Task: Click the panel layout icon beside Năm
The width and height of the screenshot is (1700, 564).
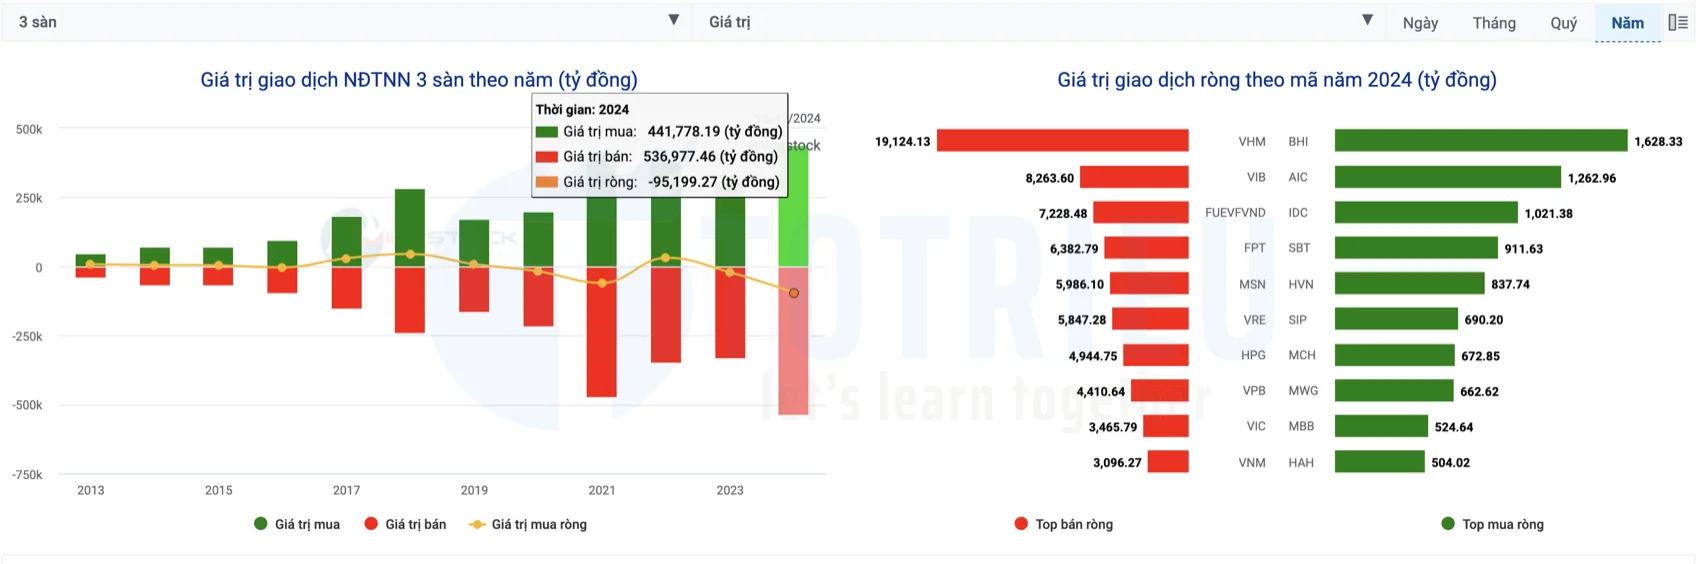Action: click(1678, 22)
